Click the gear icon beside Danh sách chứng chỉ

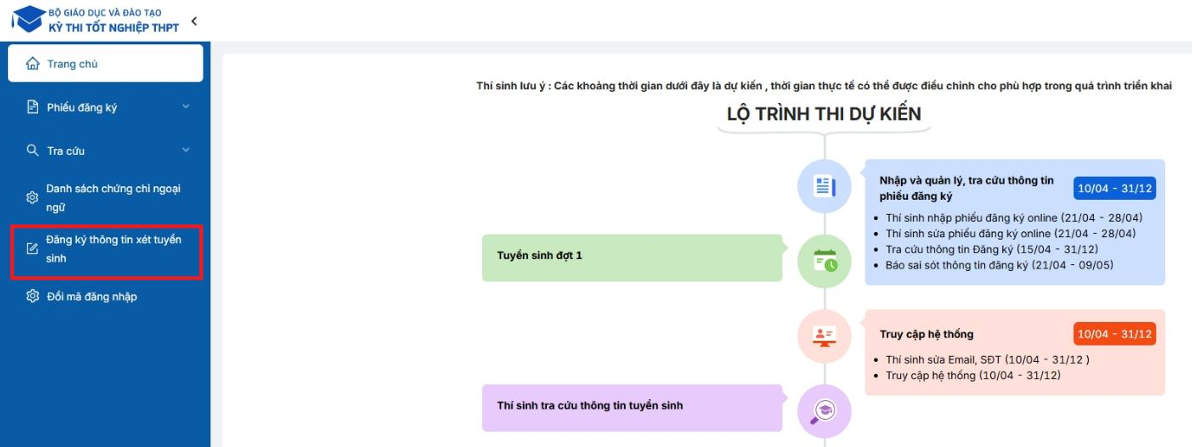click(33, 198)
